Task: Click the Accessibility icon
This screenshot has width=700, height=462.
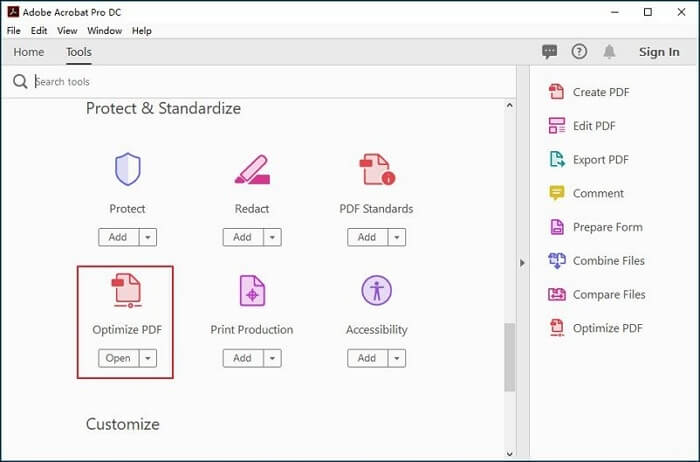Action: click(376, 290)
